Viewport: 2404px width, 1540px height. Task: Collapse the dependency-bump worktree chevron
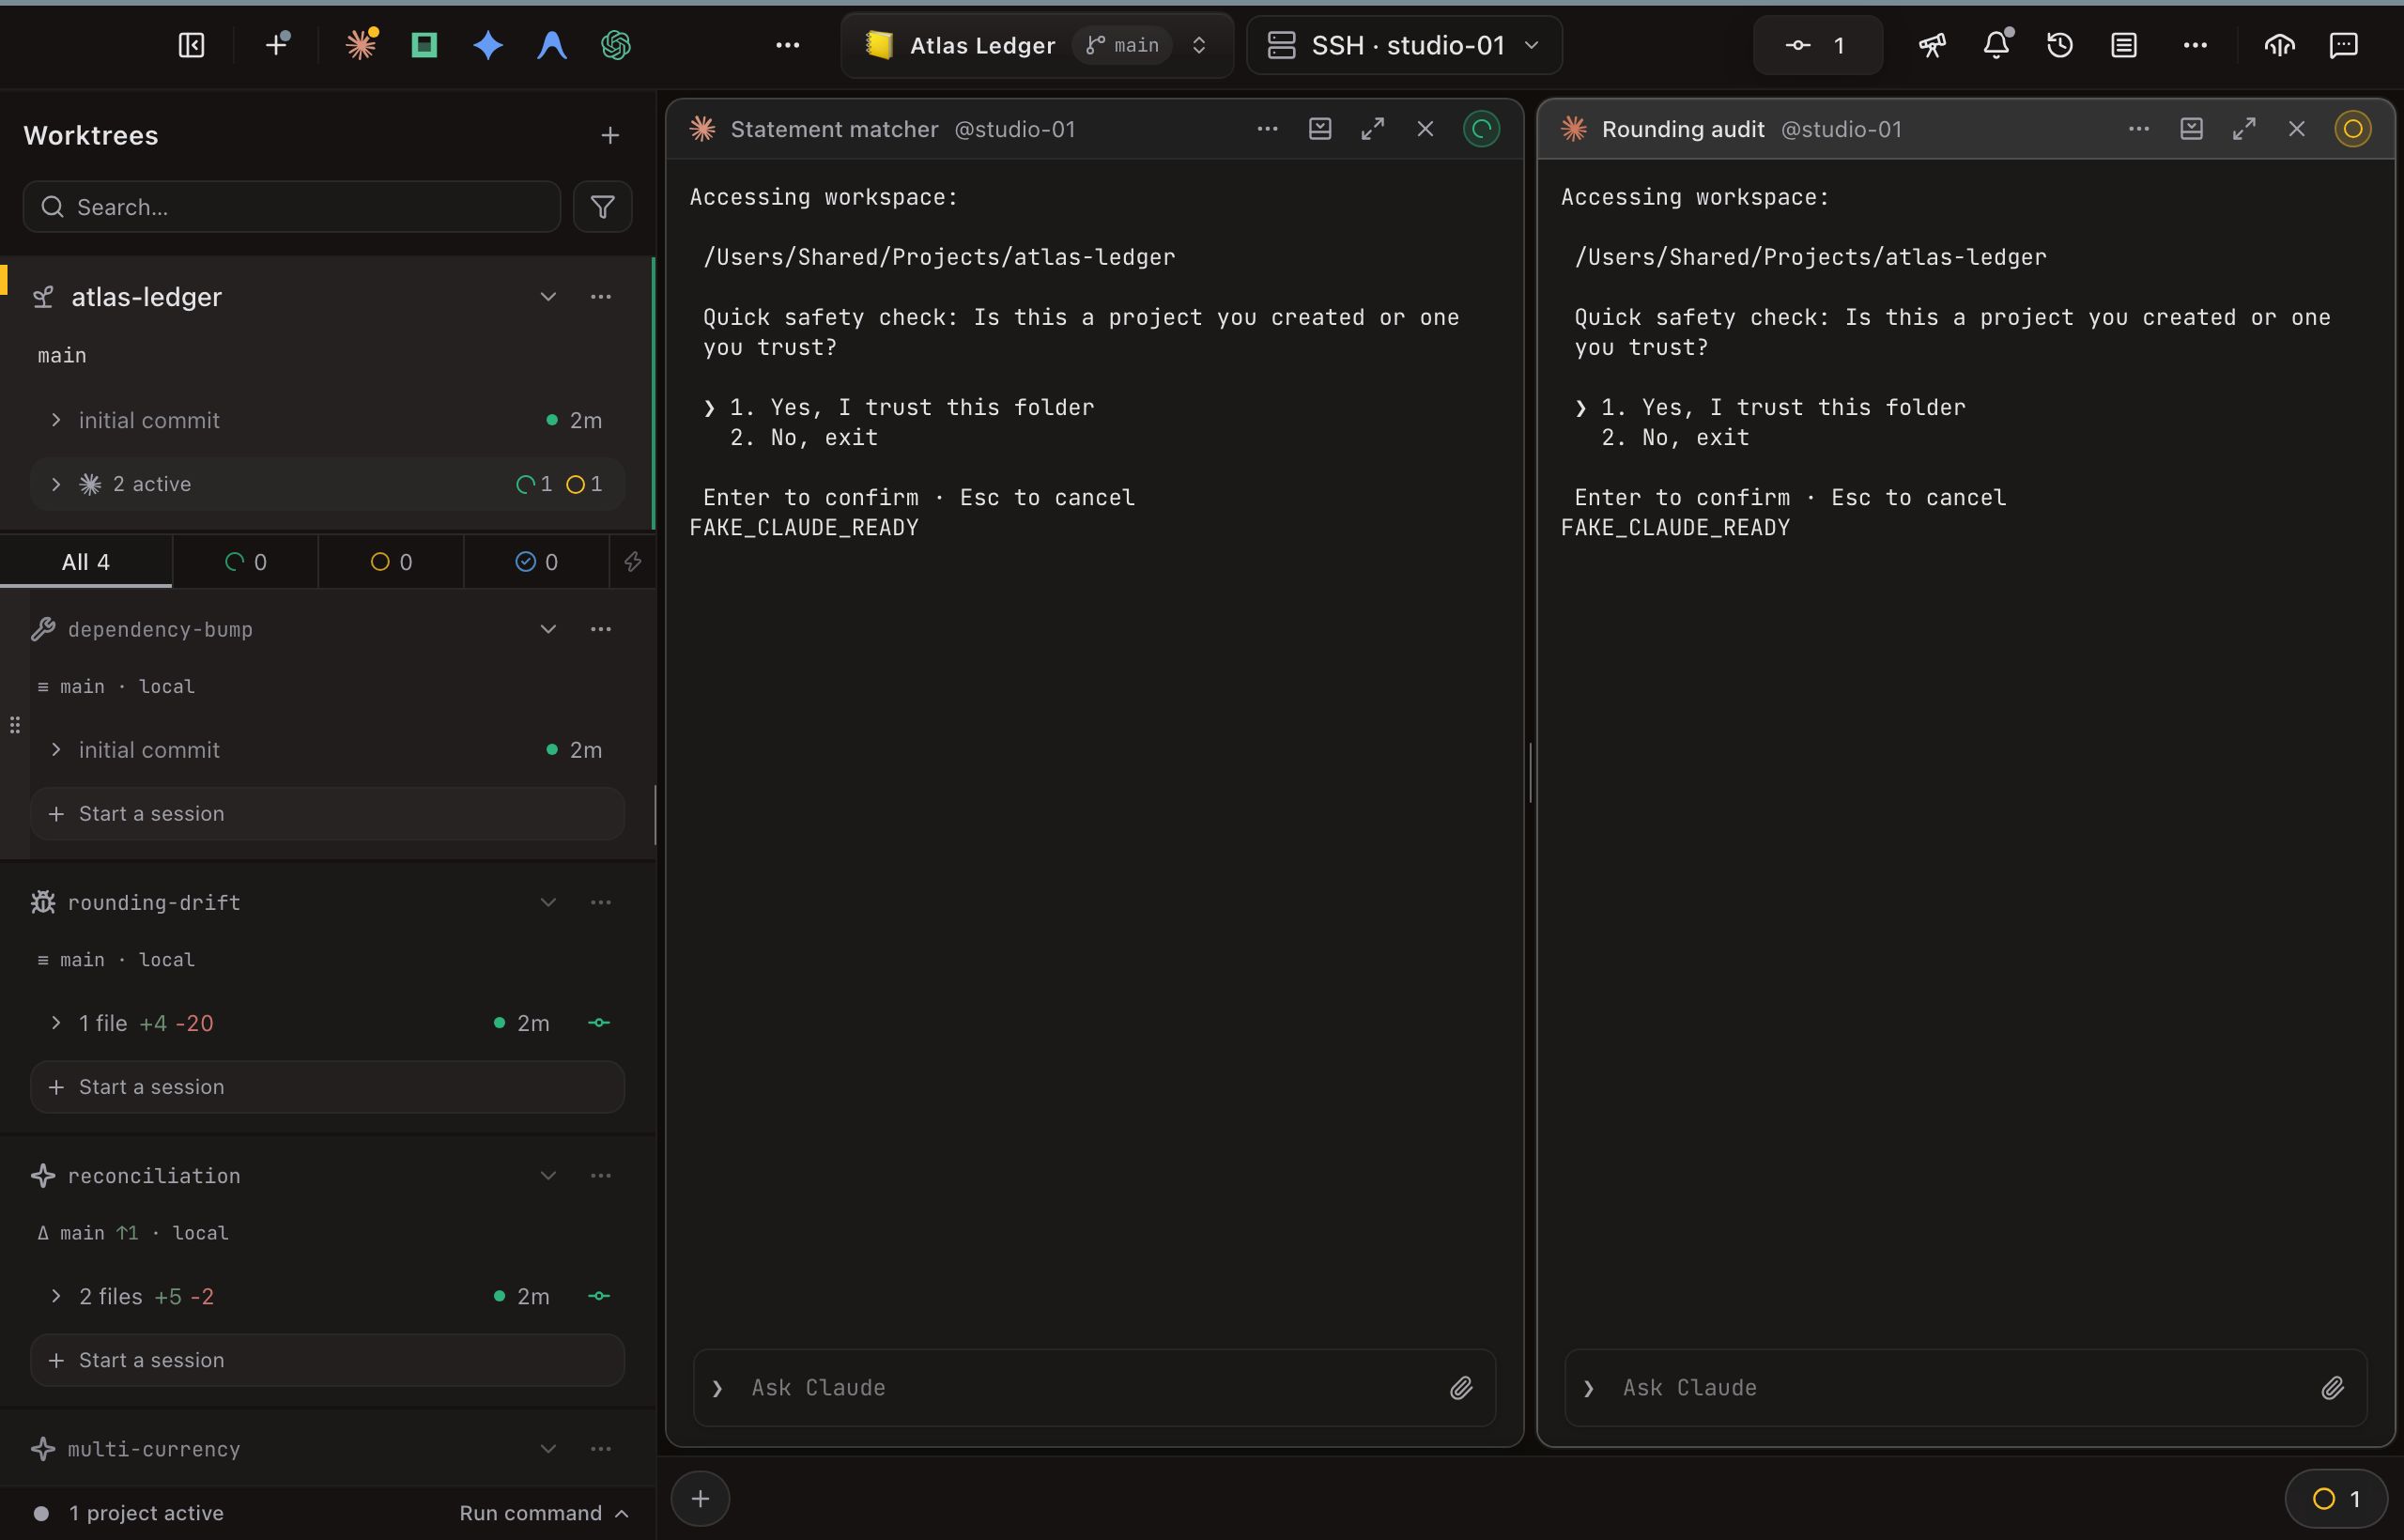pos(548,629)
